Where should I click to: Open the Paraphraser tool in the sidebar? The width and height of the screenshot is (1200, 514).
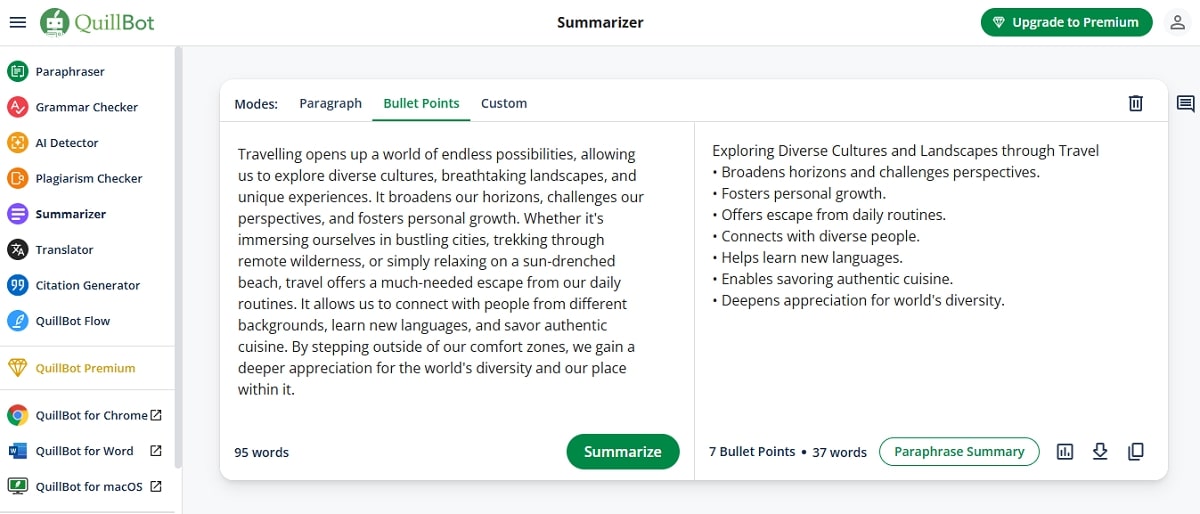(x=70, y=71)
